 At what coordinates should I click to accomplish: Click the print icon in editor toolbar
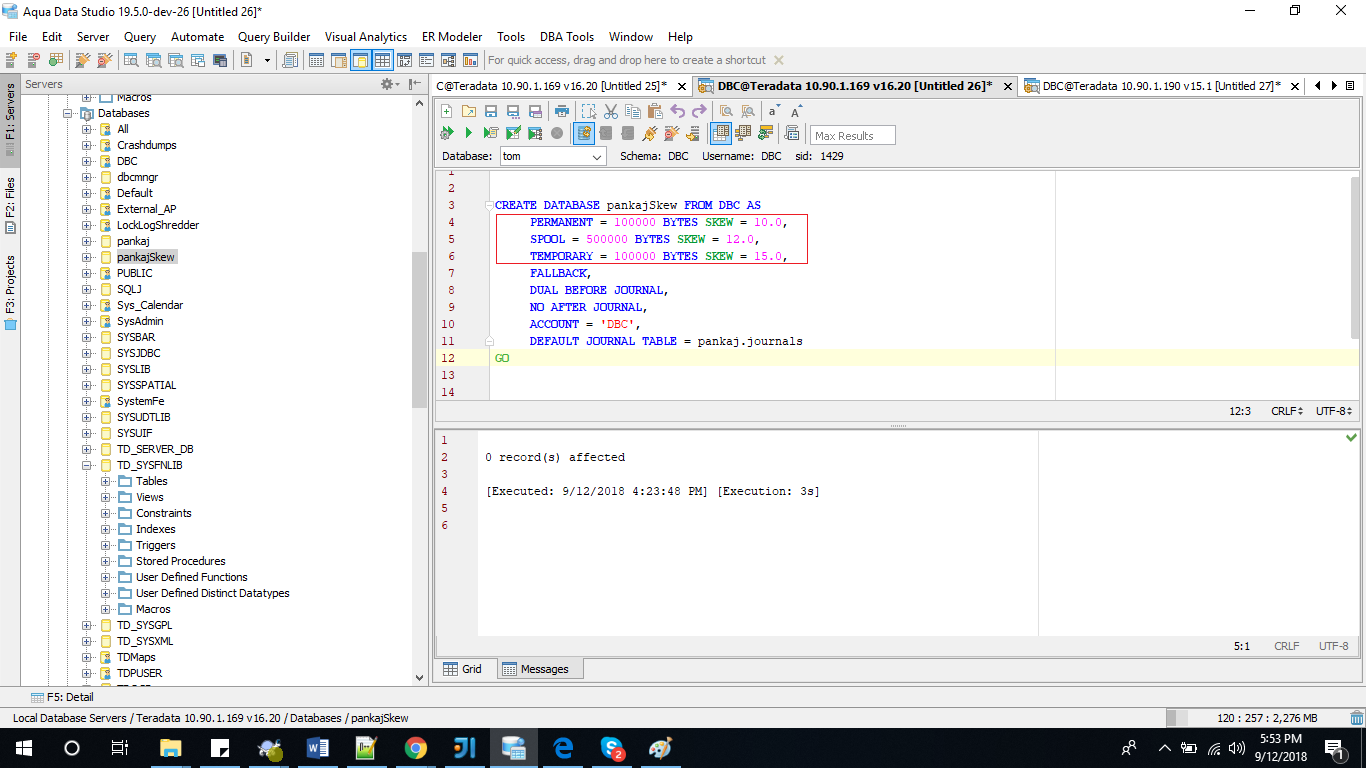562,111
